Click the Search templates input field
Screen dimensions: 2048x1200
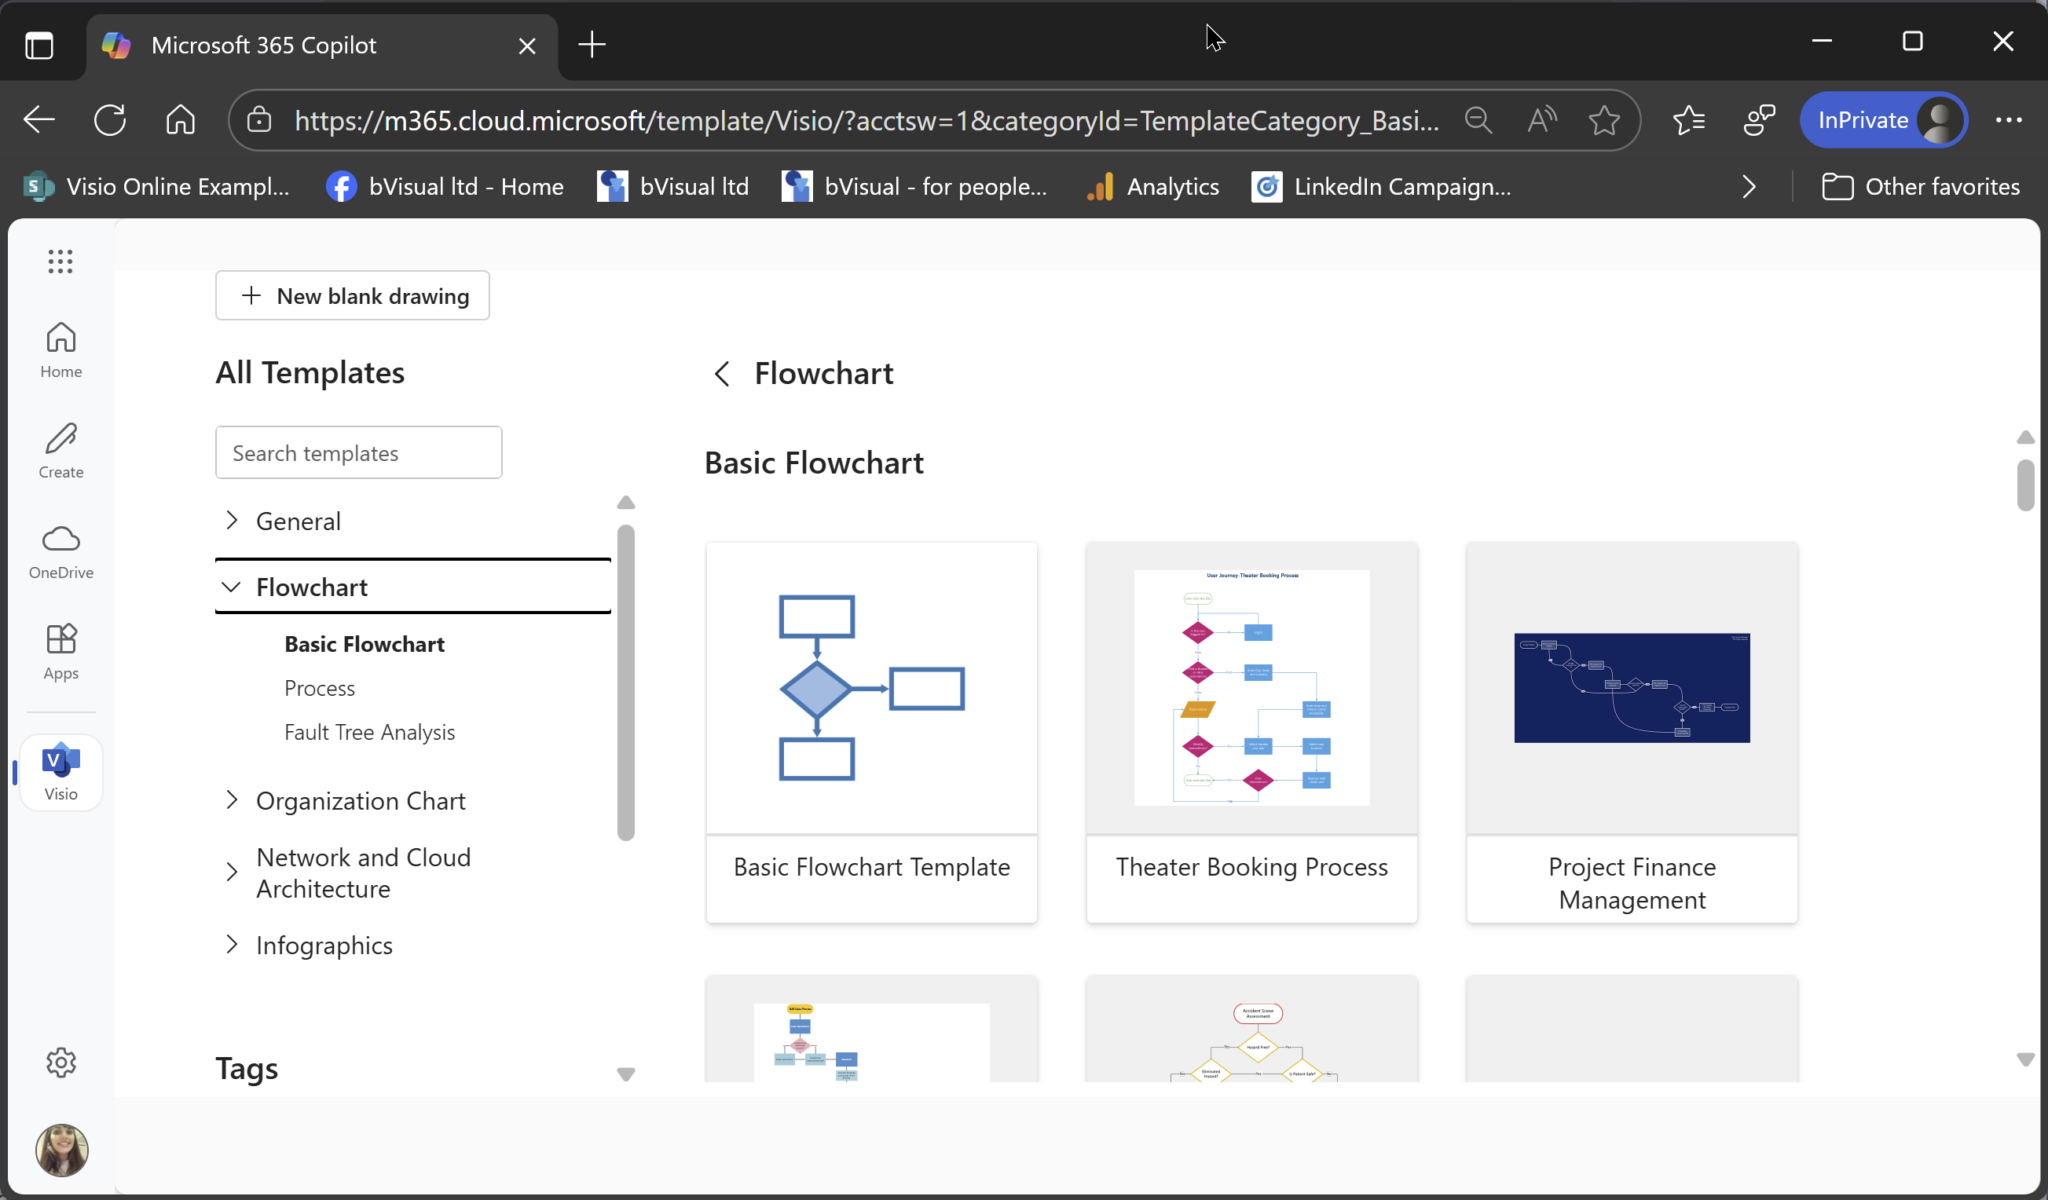pyautogui.click(x=357, y=452)
